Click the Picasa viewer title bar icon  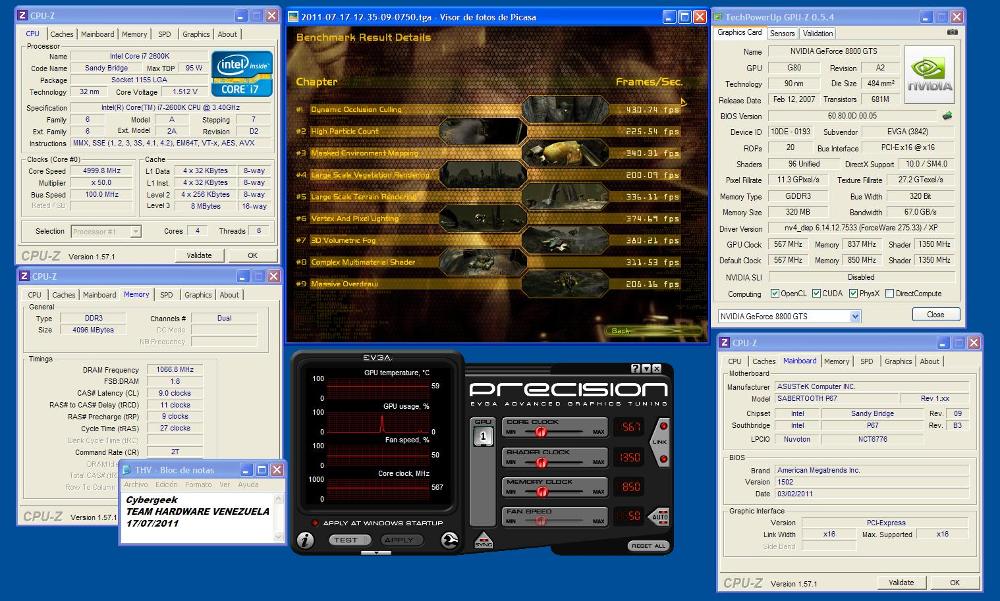coord(293,17)
